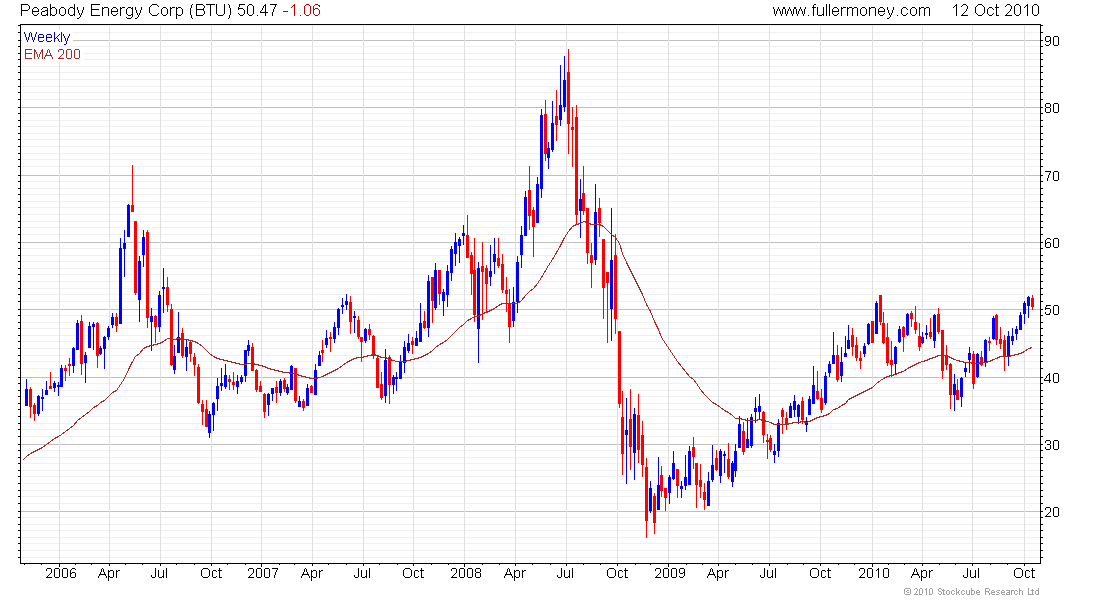Click the 40 price axis label
Screen dimensions: 1100x600
coord(1052,378)
